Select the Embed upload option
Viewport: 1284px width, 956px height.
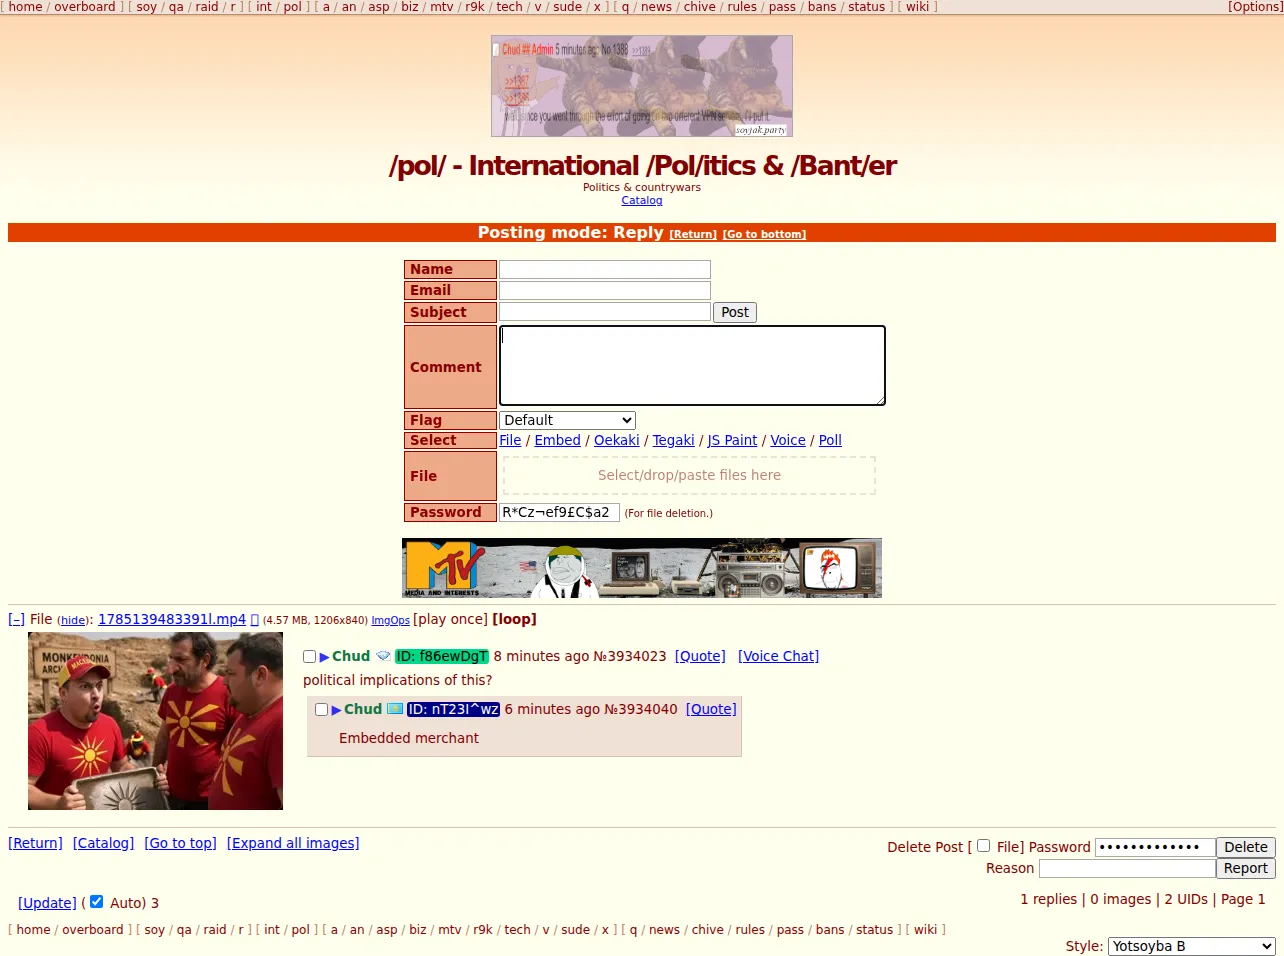(558, 441)
